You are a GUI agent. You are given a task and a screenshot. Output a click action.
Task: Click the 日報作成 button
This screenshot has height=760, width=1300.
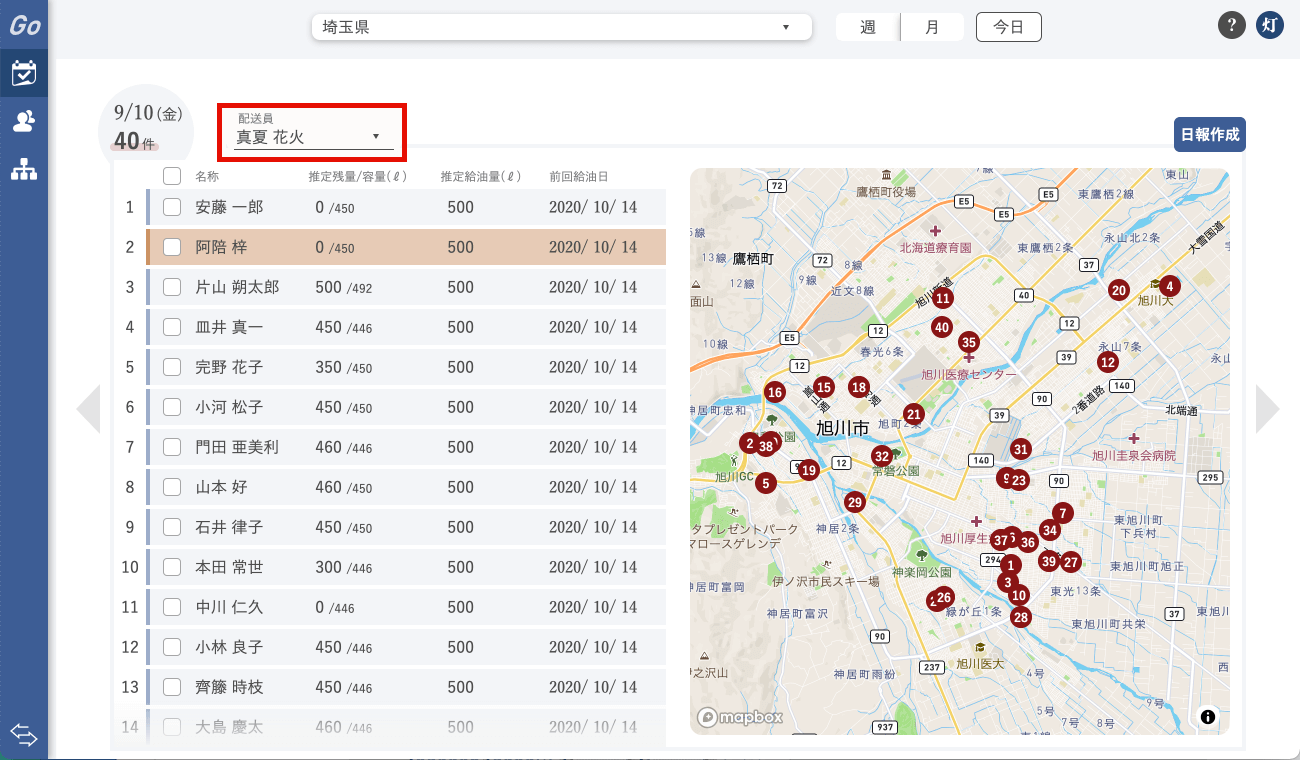pyautogui.click(x=1210, y=135)
